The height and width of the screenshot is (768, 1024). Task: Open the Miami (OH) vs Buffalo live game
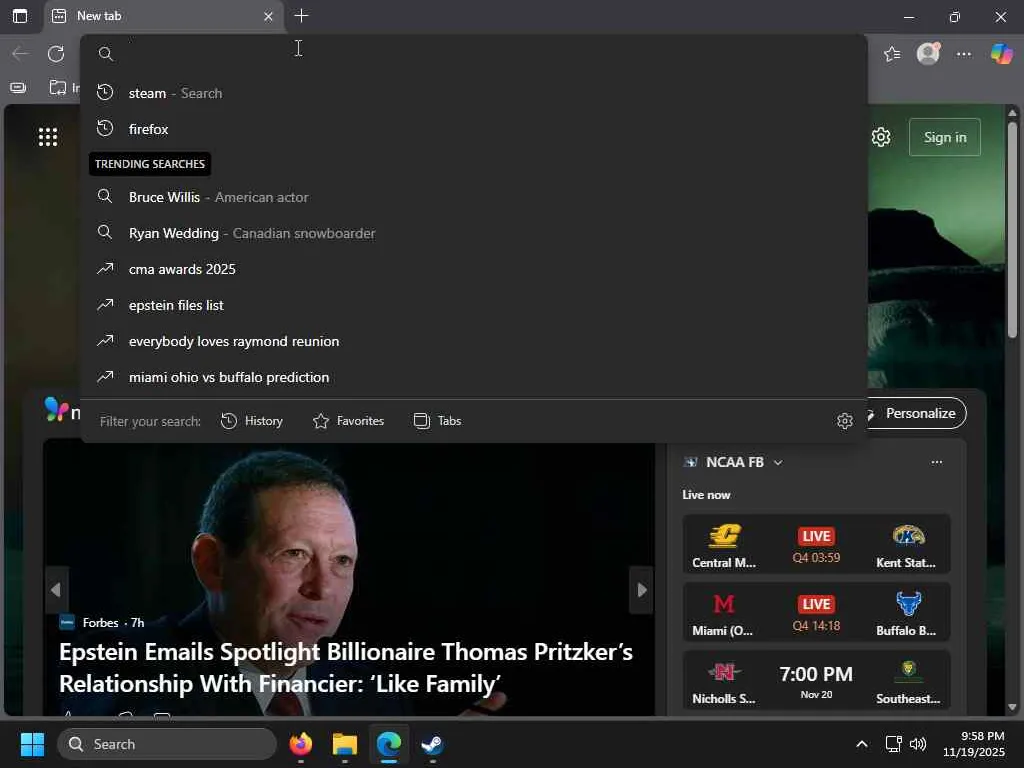(816, 613)
